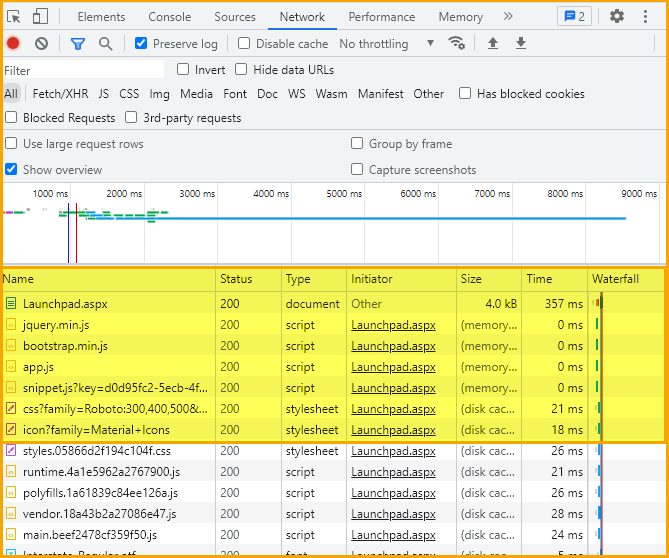Viewport: 669px width, 558px height.
Task: Toggle the device toolbar icon
Action: click(40, 17)
